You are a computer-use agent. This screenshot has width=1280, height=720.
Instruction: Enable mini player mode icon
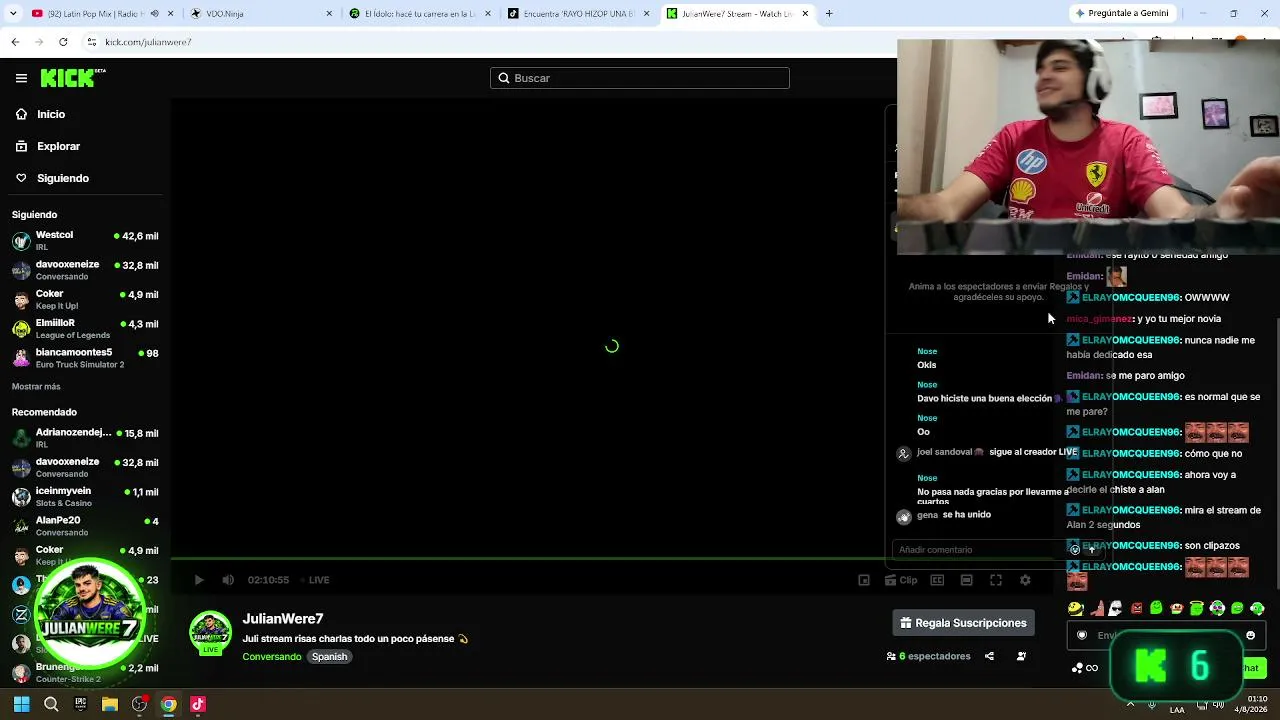[x=864, y=580]
